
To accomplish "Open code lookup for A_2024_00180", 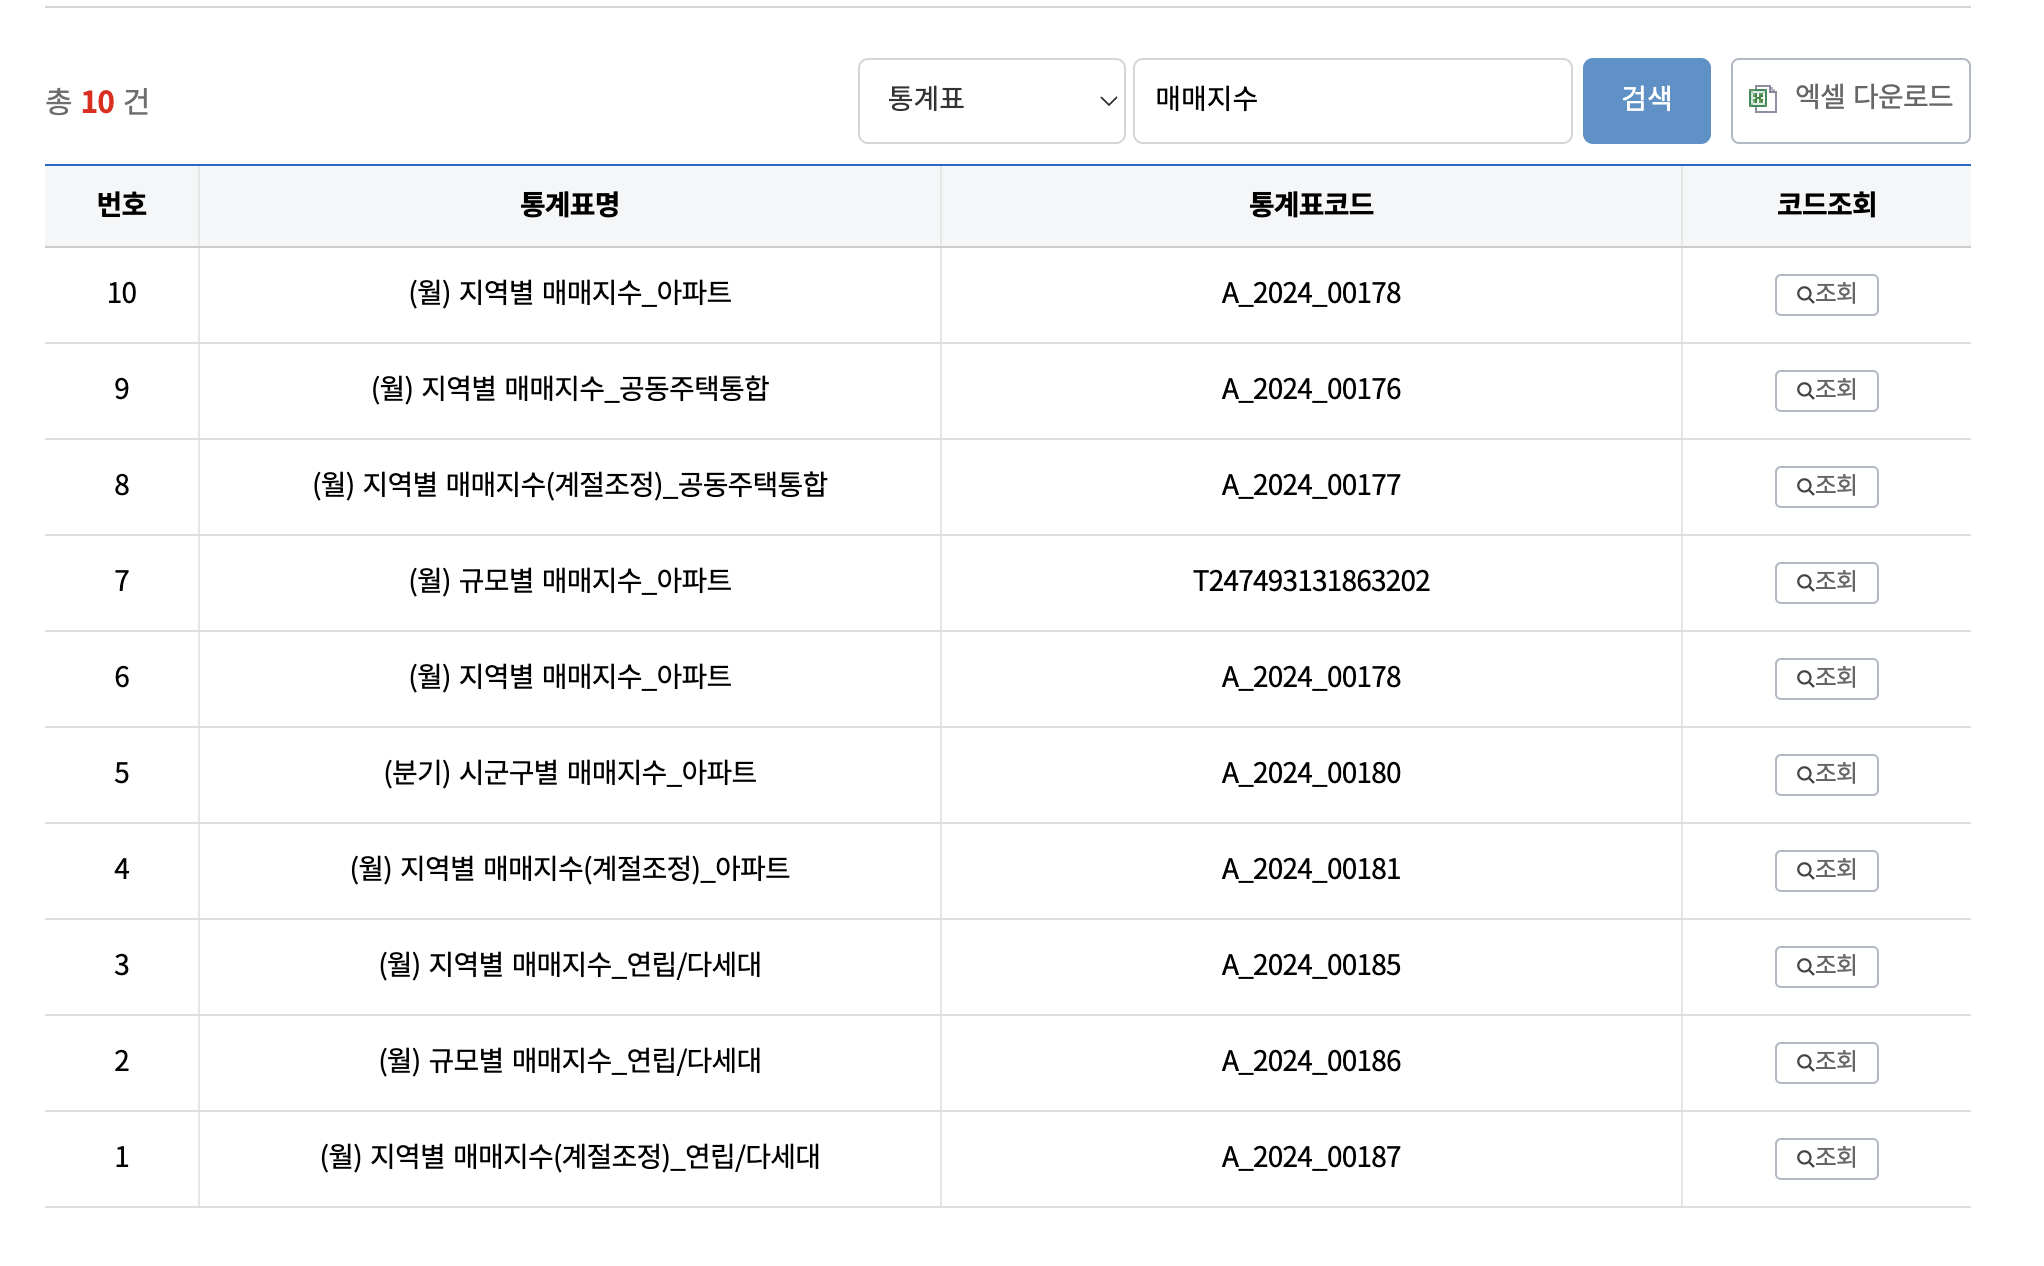I will [x=1825, y=774].
